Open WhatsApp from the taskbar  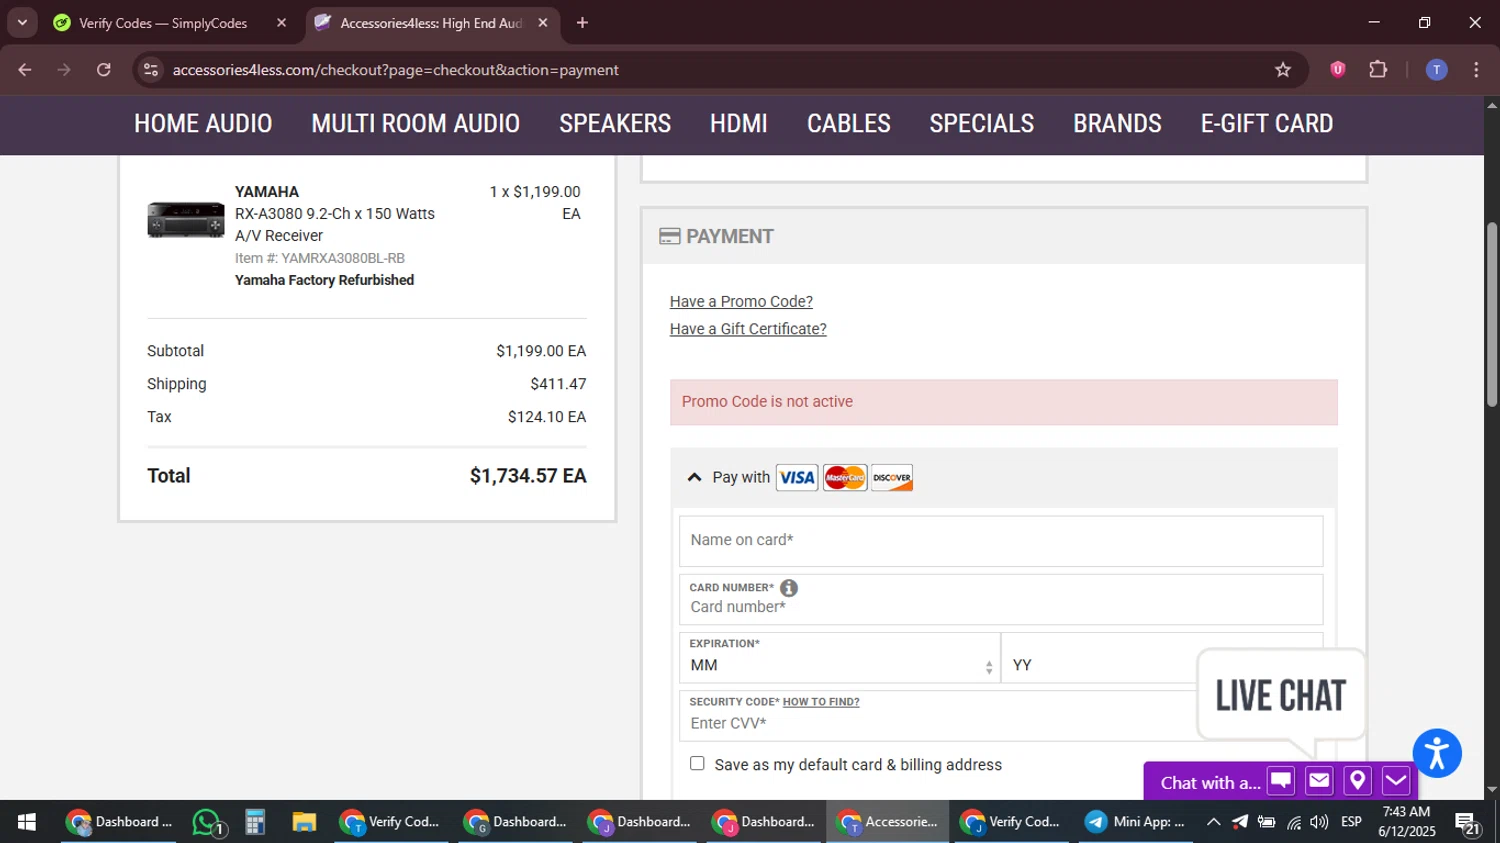[207, 822]
